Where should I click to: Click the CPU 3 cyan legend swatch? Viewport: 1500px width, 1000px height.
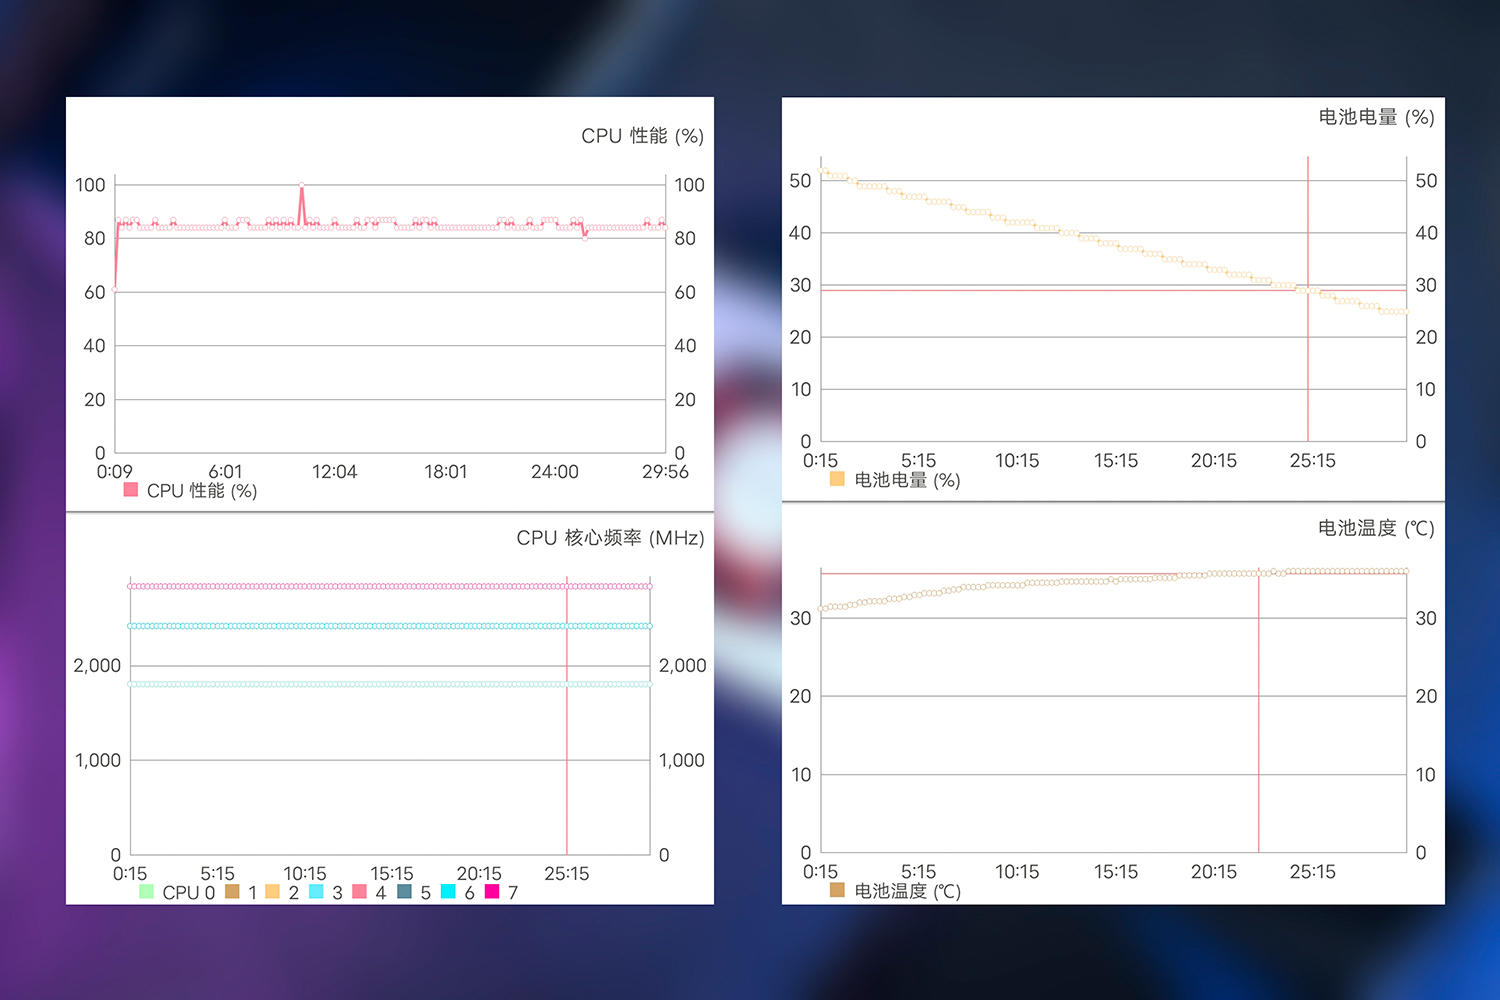(315, 891)
